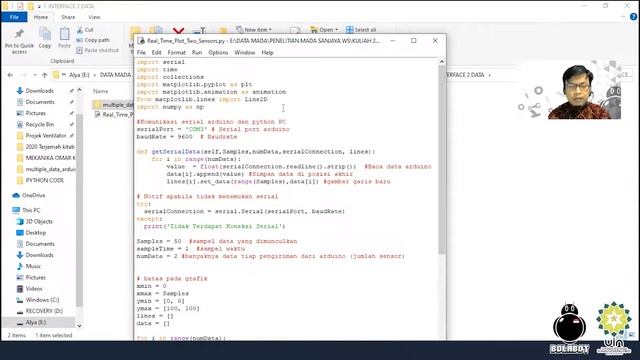Open Pictures in Quick access

click(x=36, y=113)
